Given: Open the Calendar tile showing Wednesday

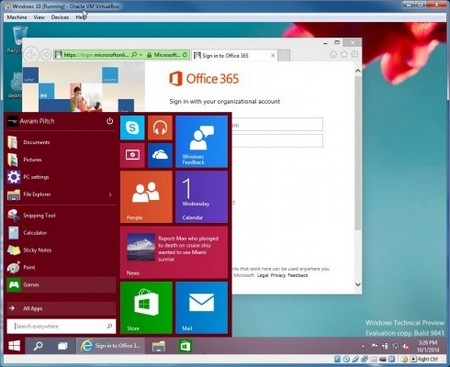Looking at the screenshot, I should 202,197.
